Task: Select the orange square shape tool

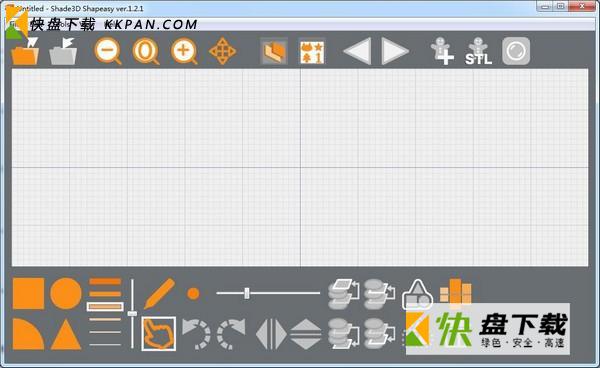Action: (x=28, y=294)
